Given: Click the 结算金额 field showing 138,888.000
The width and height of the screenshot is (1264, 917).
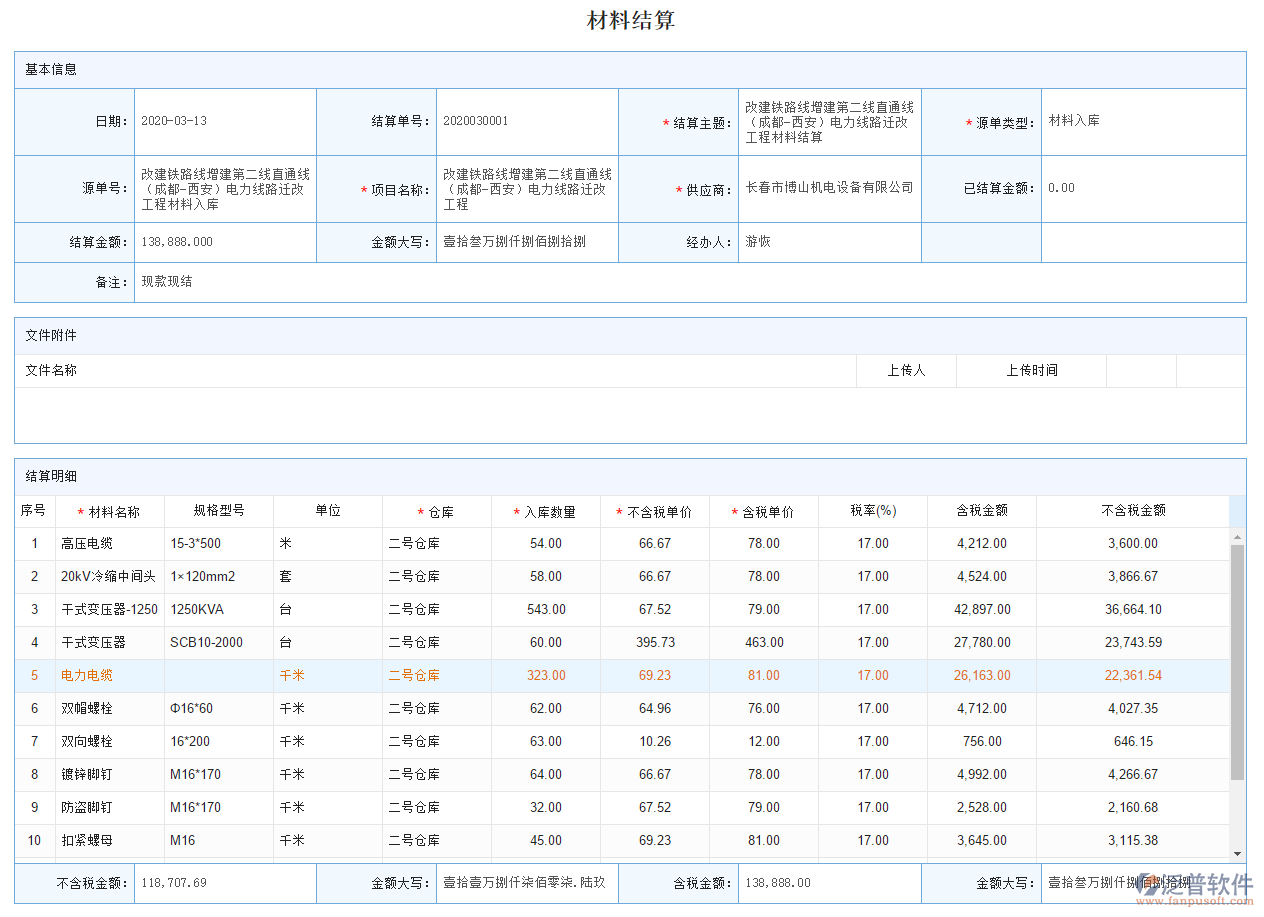Looking at the screenshot, I should click(x=224, y=242).
